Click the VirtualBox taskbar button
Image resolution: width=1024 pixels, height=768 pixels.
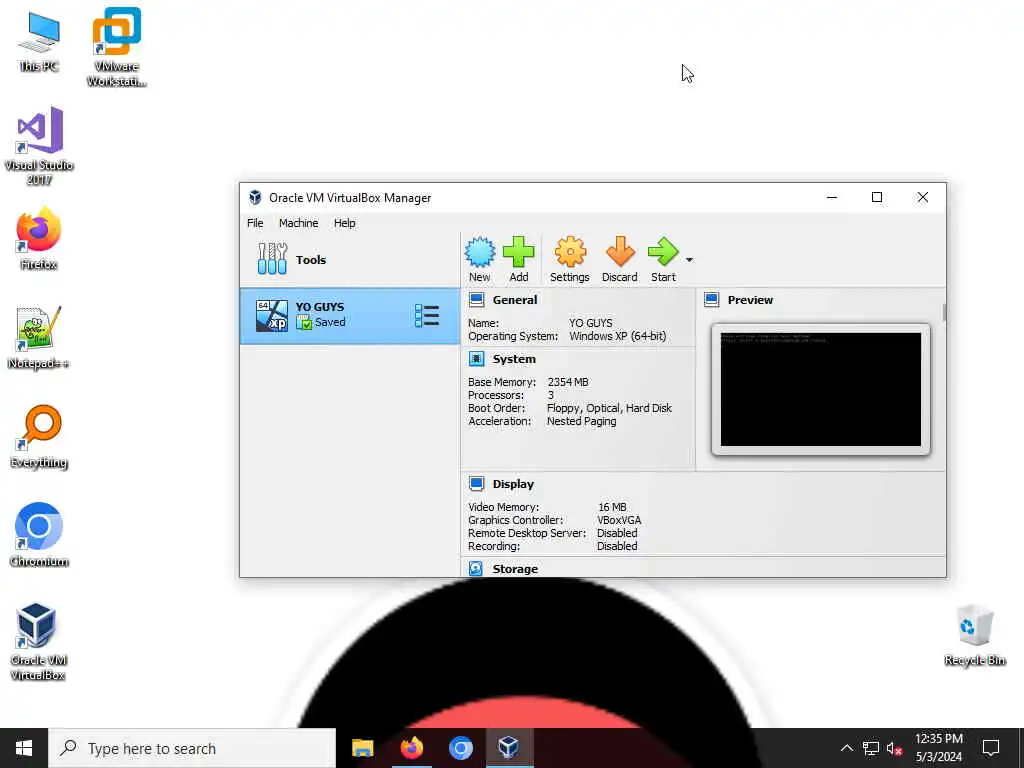509,748
